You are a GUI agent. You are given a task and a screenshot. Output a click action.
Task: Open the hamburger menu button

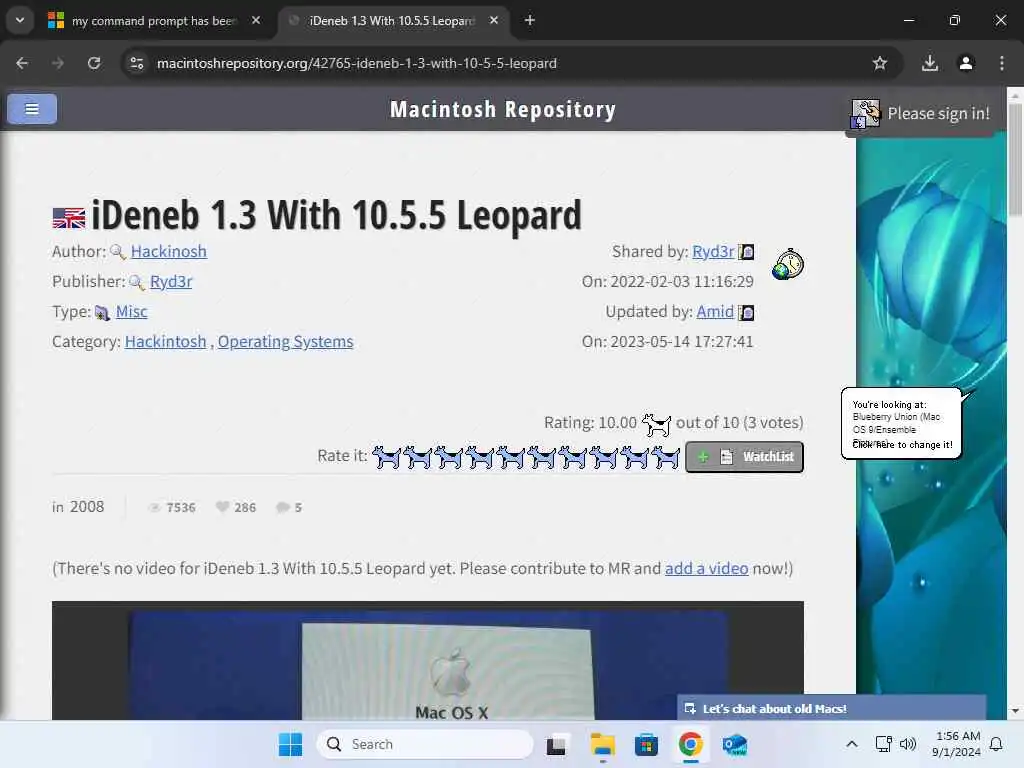[32, 108]
